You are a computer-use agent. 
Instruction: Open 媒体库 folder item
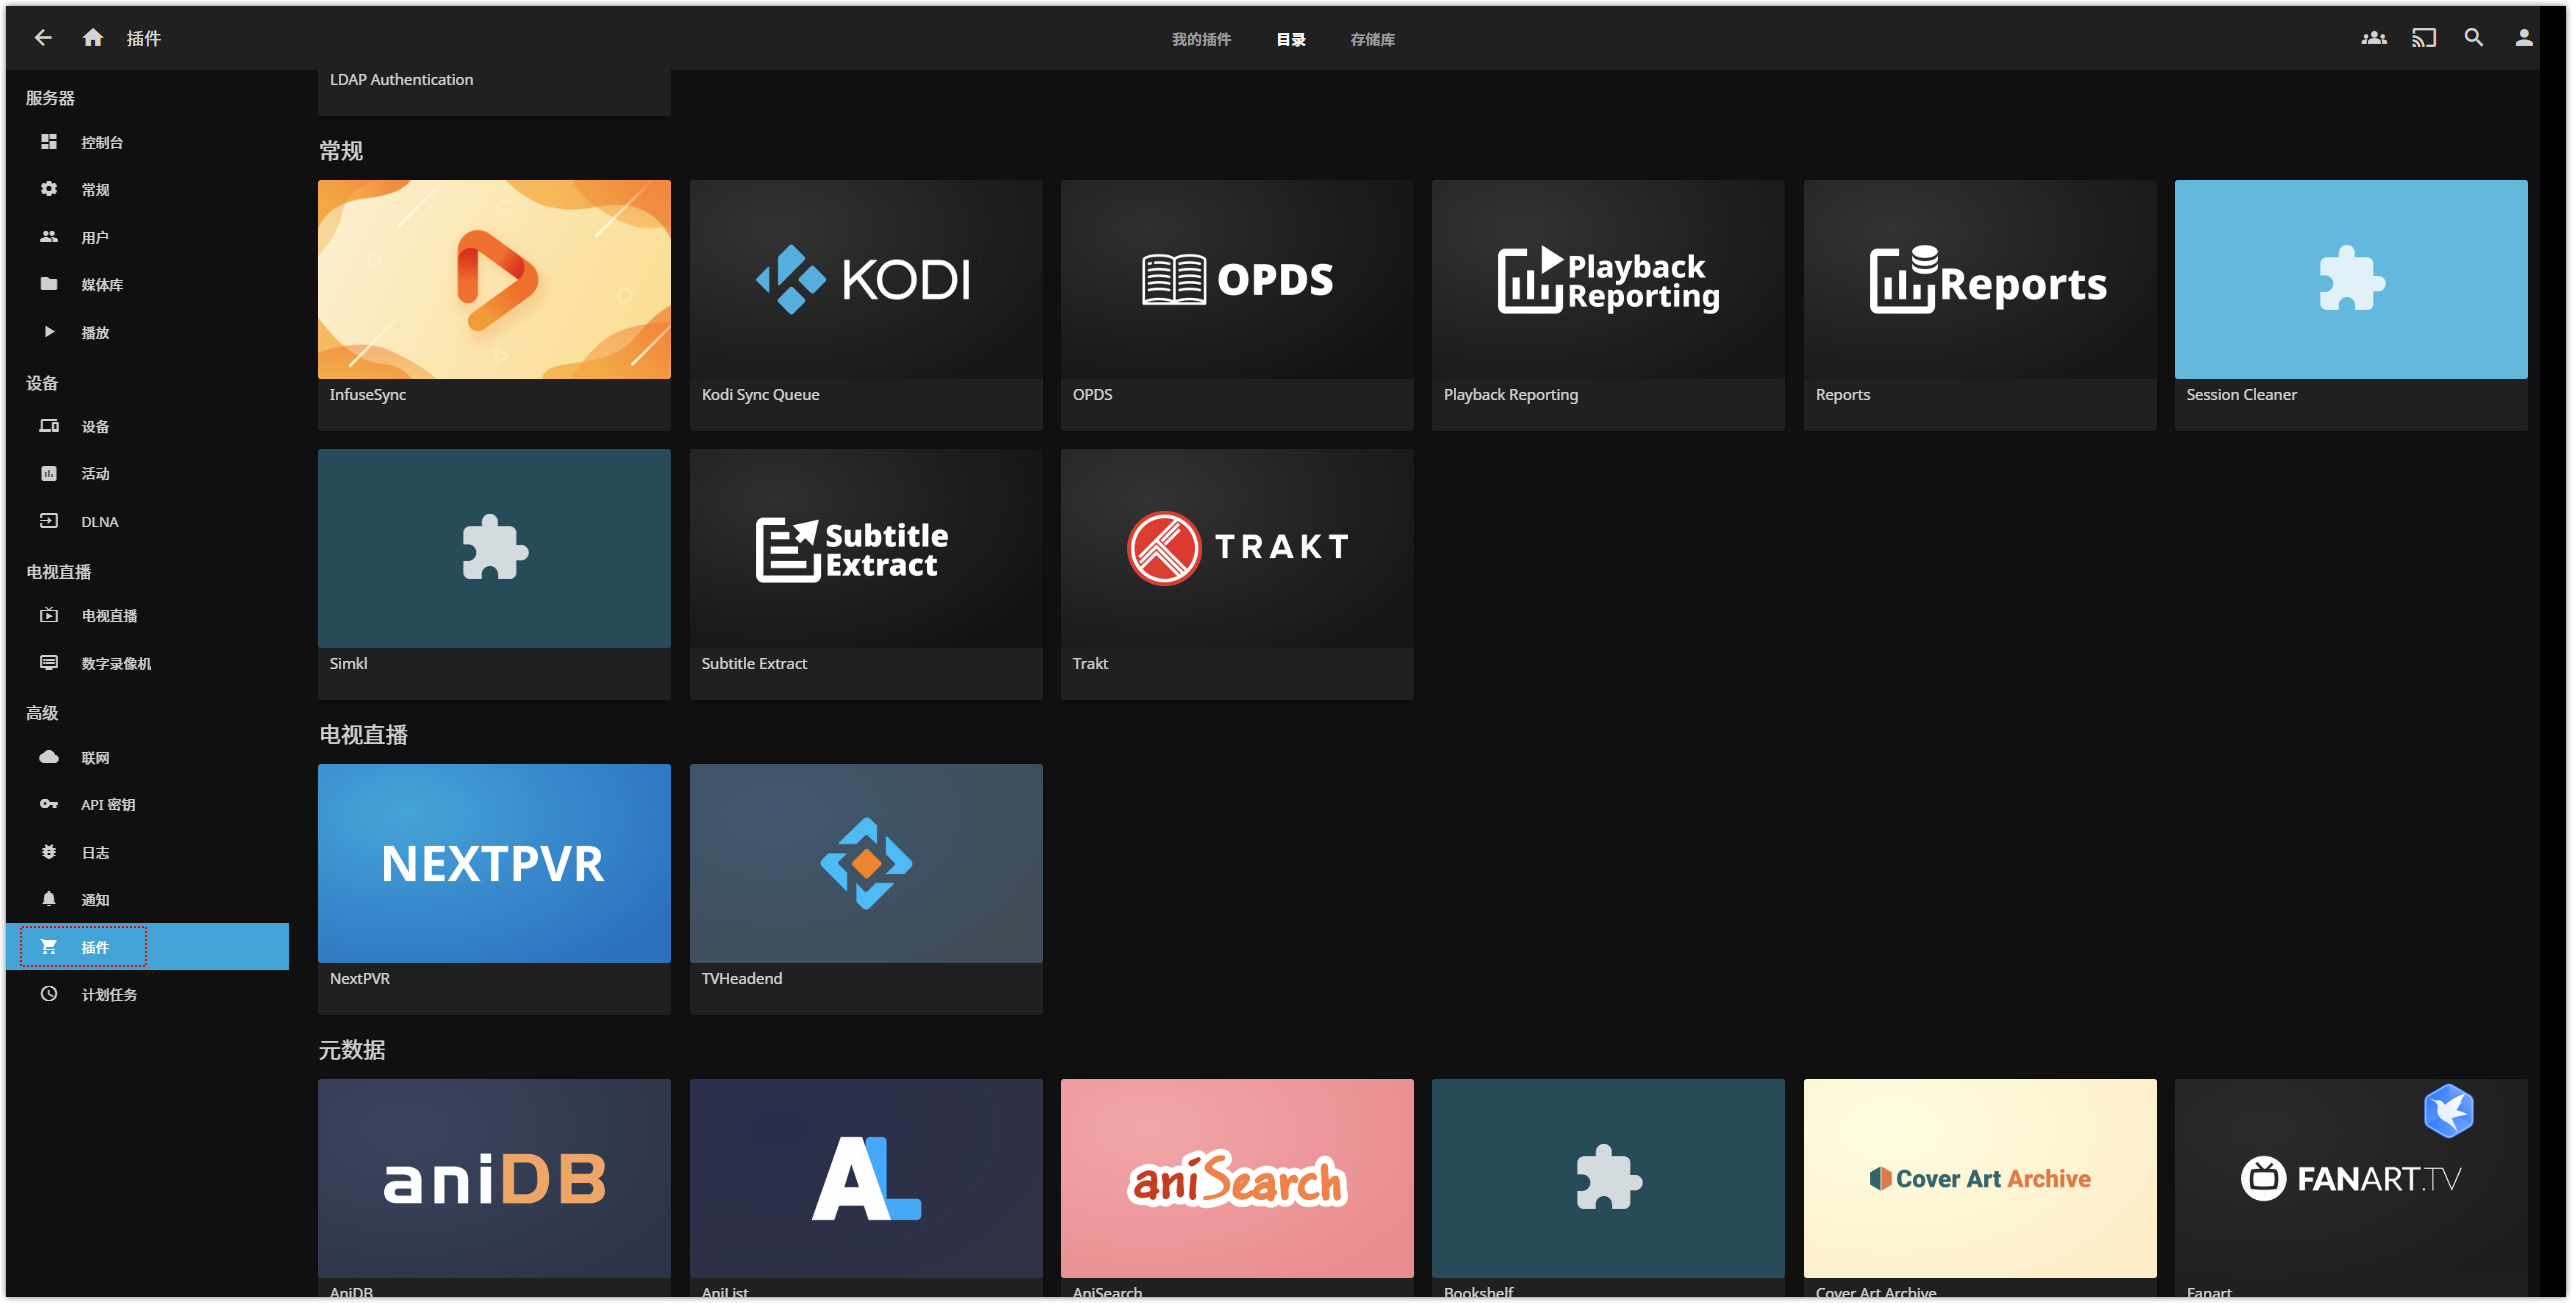[148, 284]
